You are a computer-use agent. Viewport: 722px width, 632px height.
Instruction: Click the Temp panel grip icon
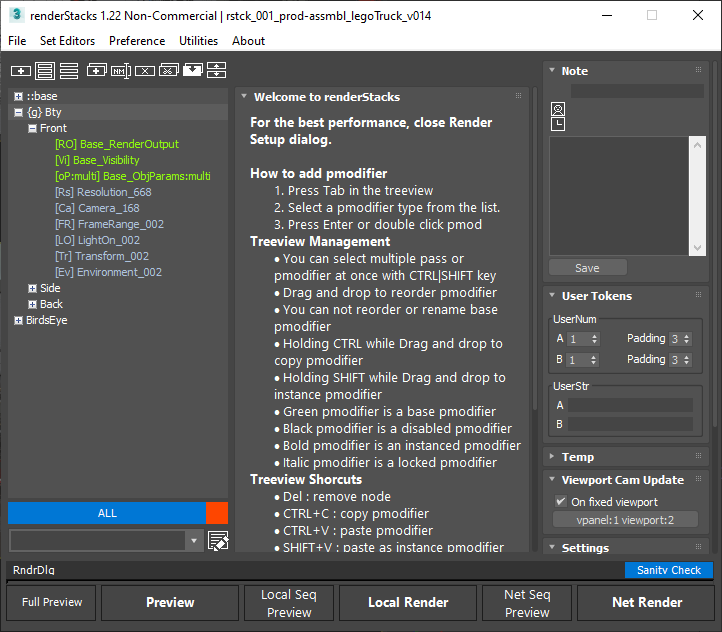pyautogui.click(x=699, y=456)
